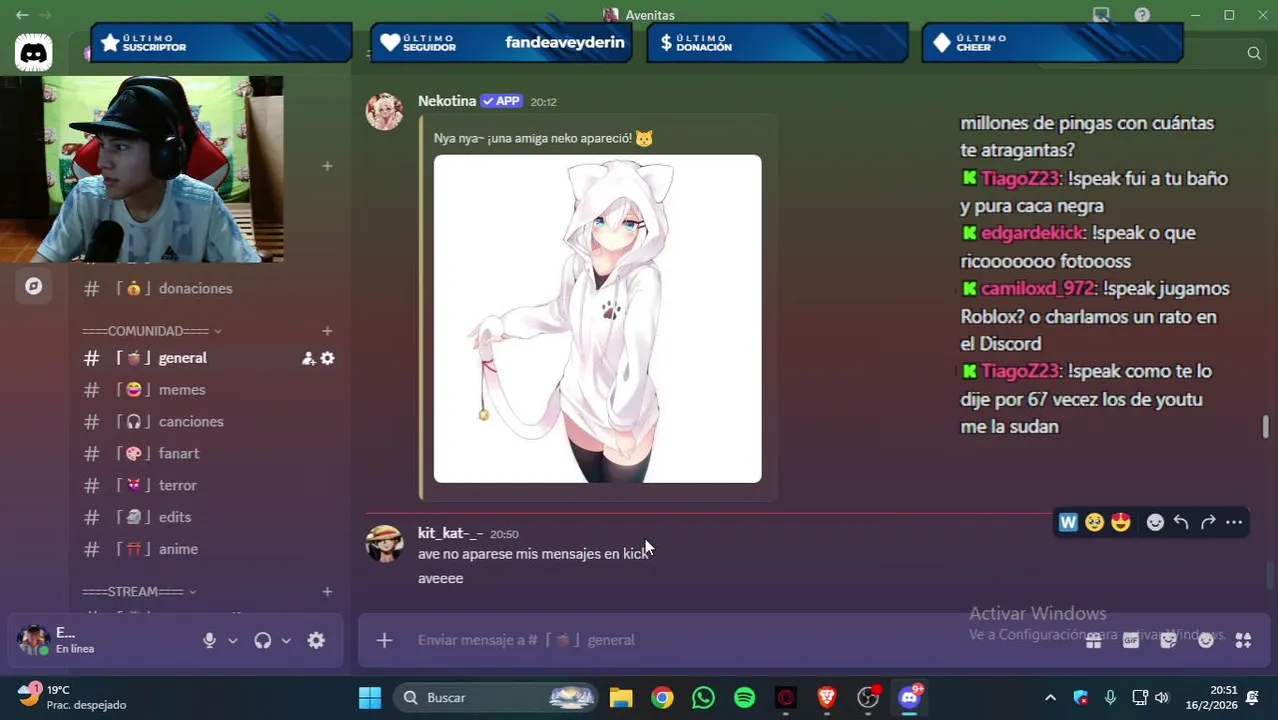Image resolution: width=1278 pixels, height=720 pixels.
Task: React with the heart-eyes emoji
Action: [x=1120, y=522]
